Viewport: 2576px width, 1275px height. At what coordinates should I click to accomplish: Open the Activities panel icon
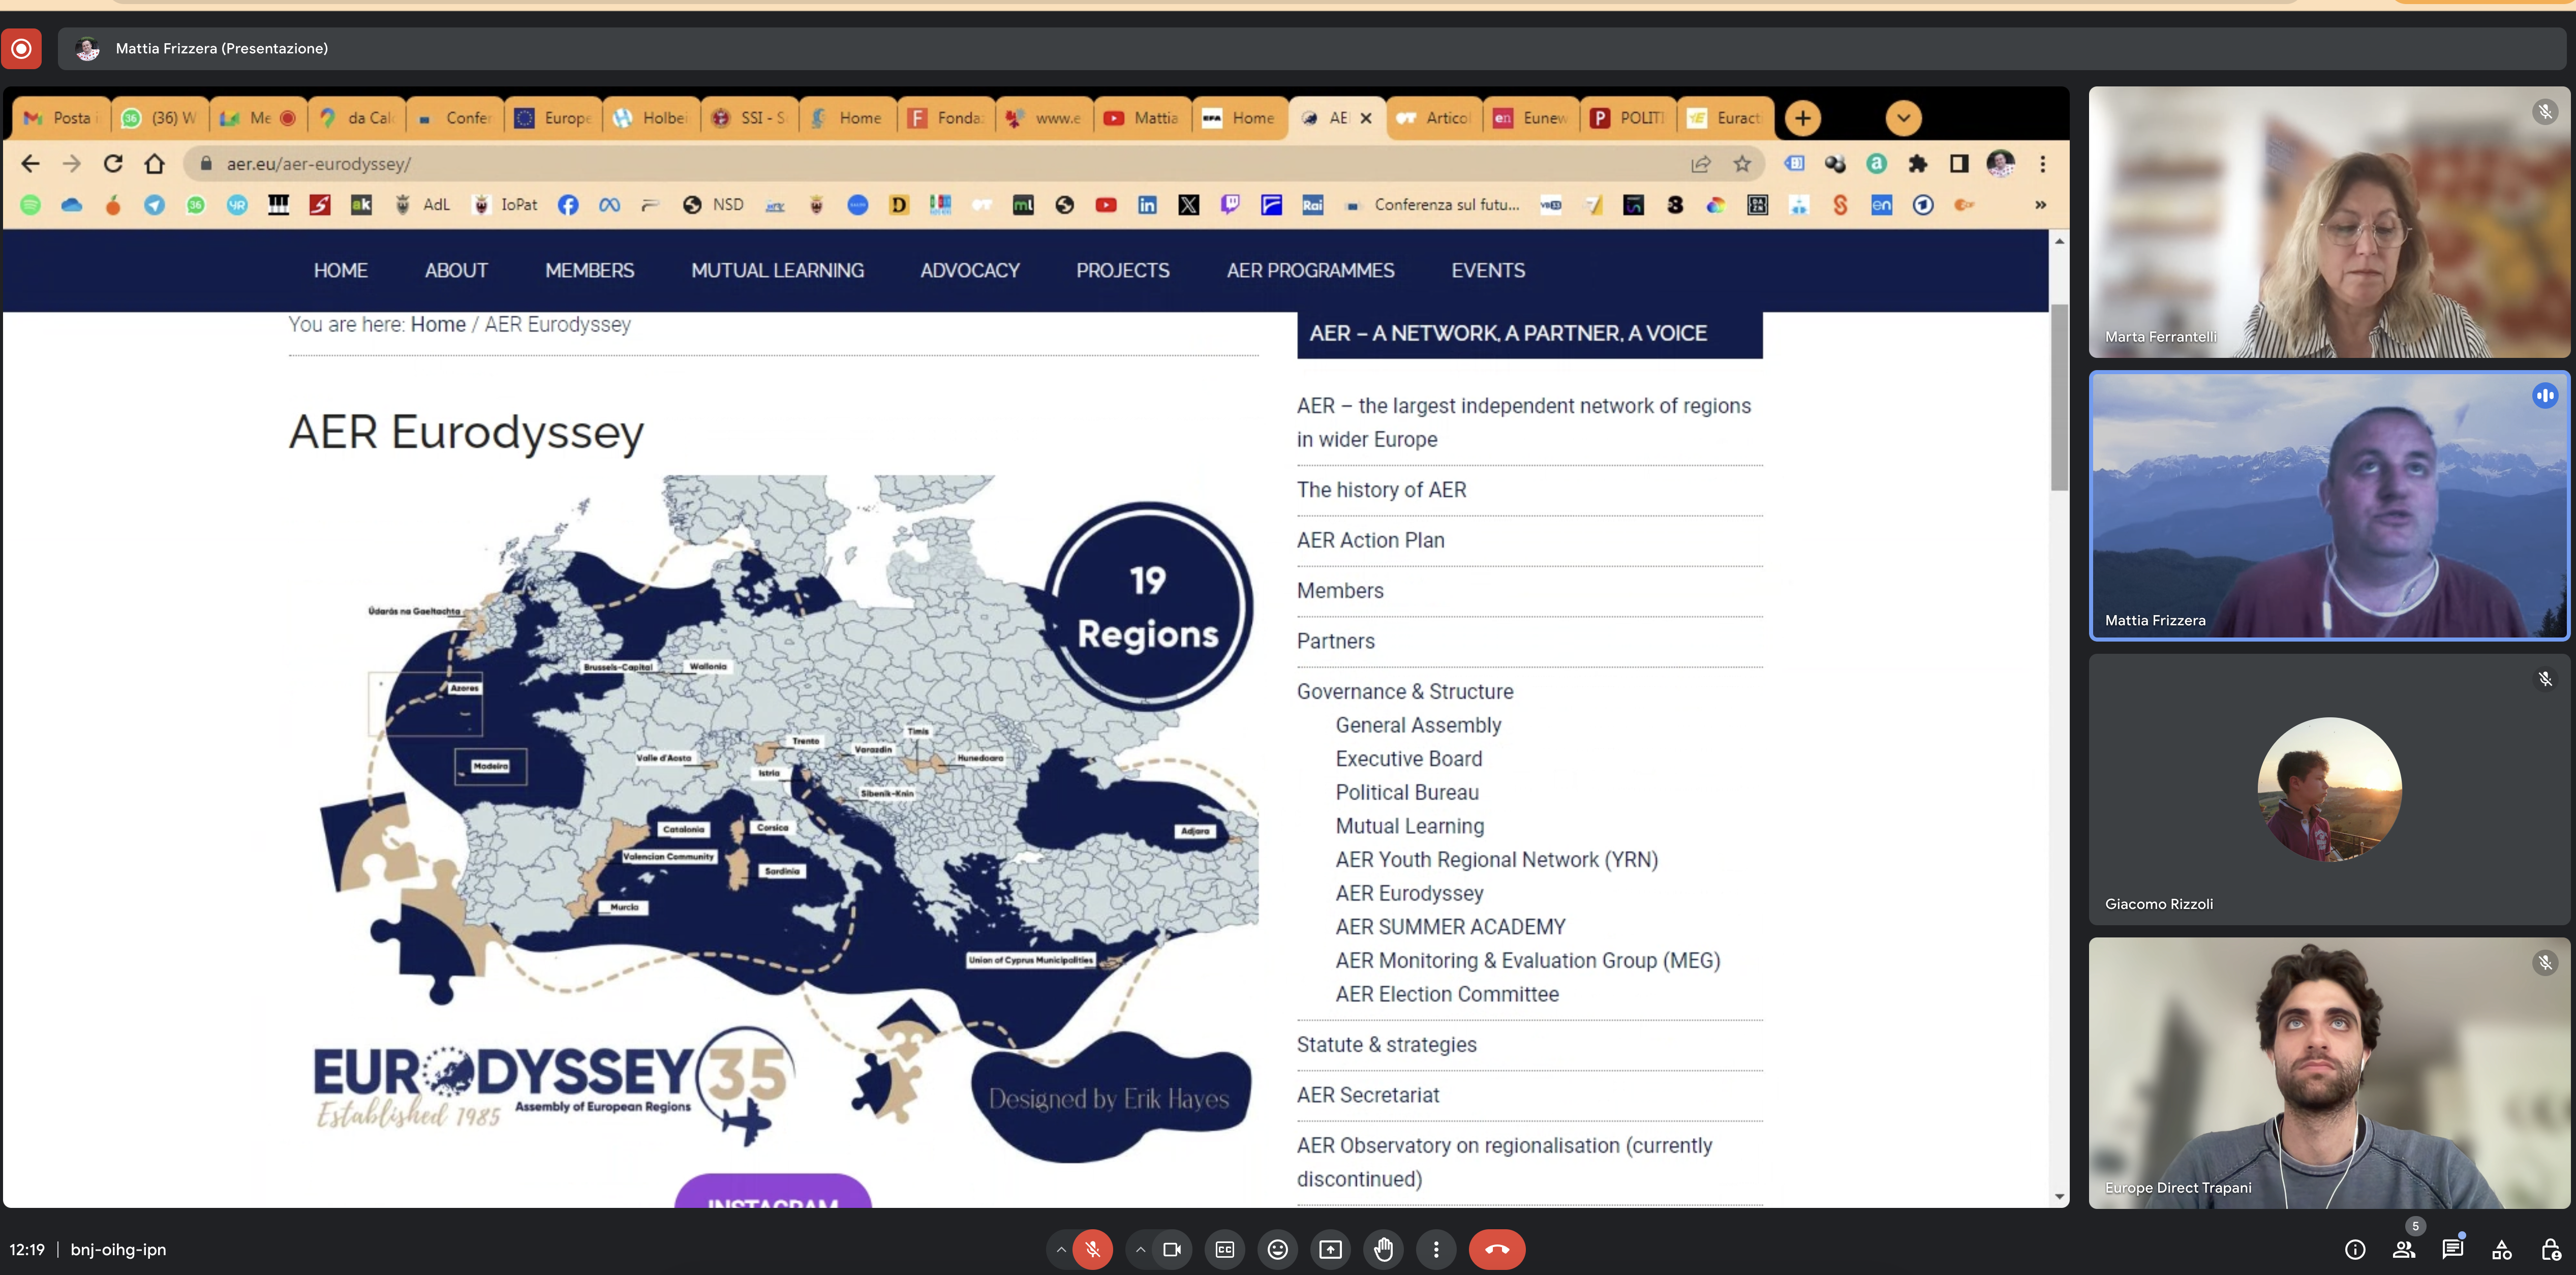2502,1249
